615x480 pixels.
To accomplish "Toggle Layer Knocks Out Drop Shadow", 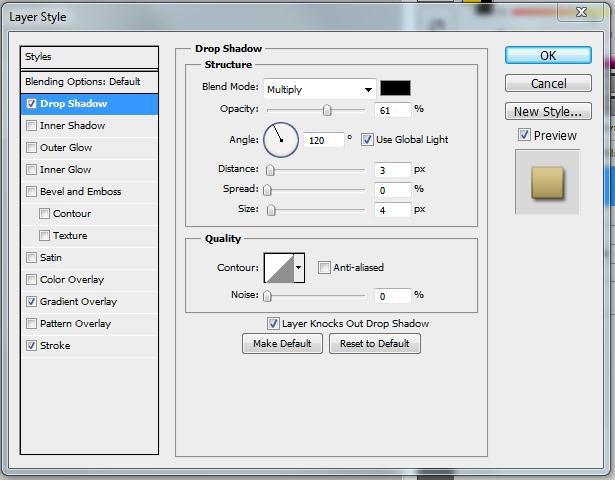I will pyautogui.click(x=273, y=324).
